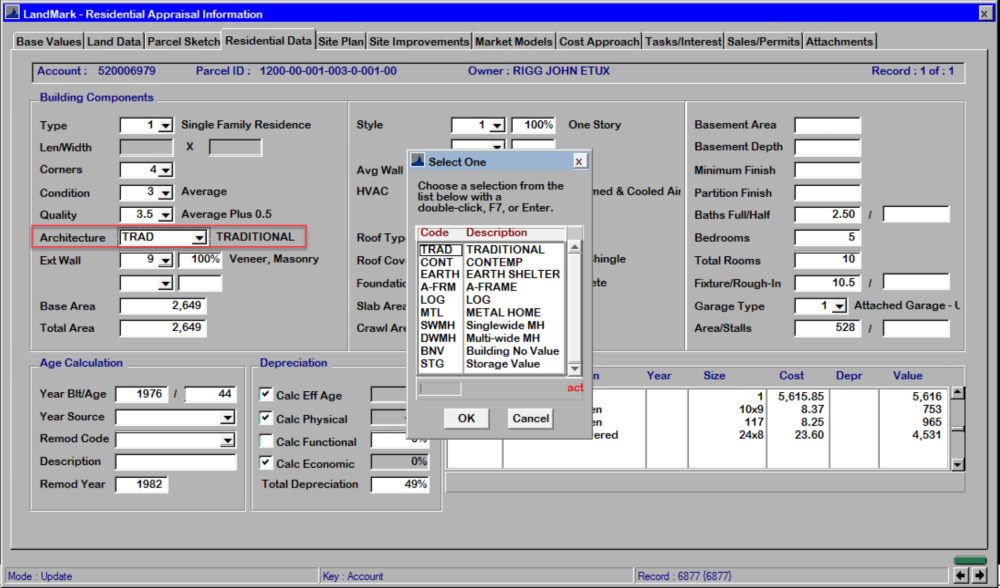
Task: Switch to the Land Data tab
Action: (114, 41)
